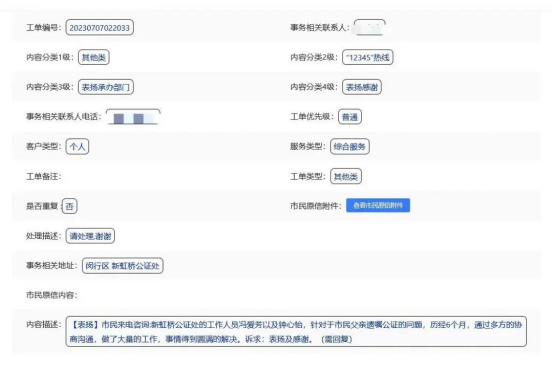Click the 是否重复 value 否
Viewport: 553px width, 372px height.
coord(69,206)
